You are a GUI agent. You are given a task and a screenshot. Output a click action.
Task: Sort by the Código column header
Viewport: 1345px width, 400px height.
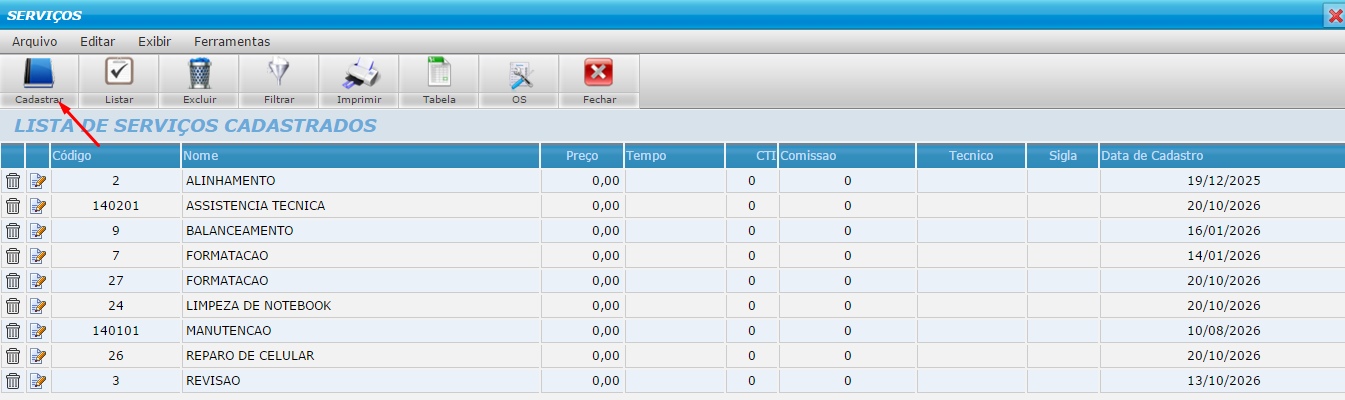[x=115, y=156]
